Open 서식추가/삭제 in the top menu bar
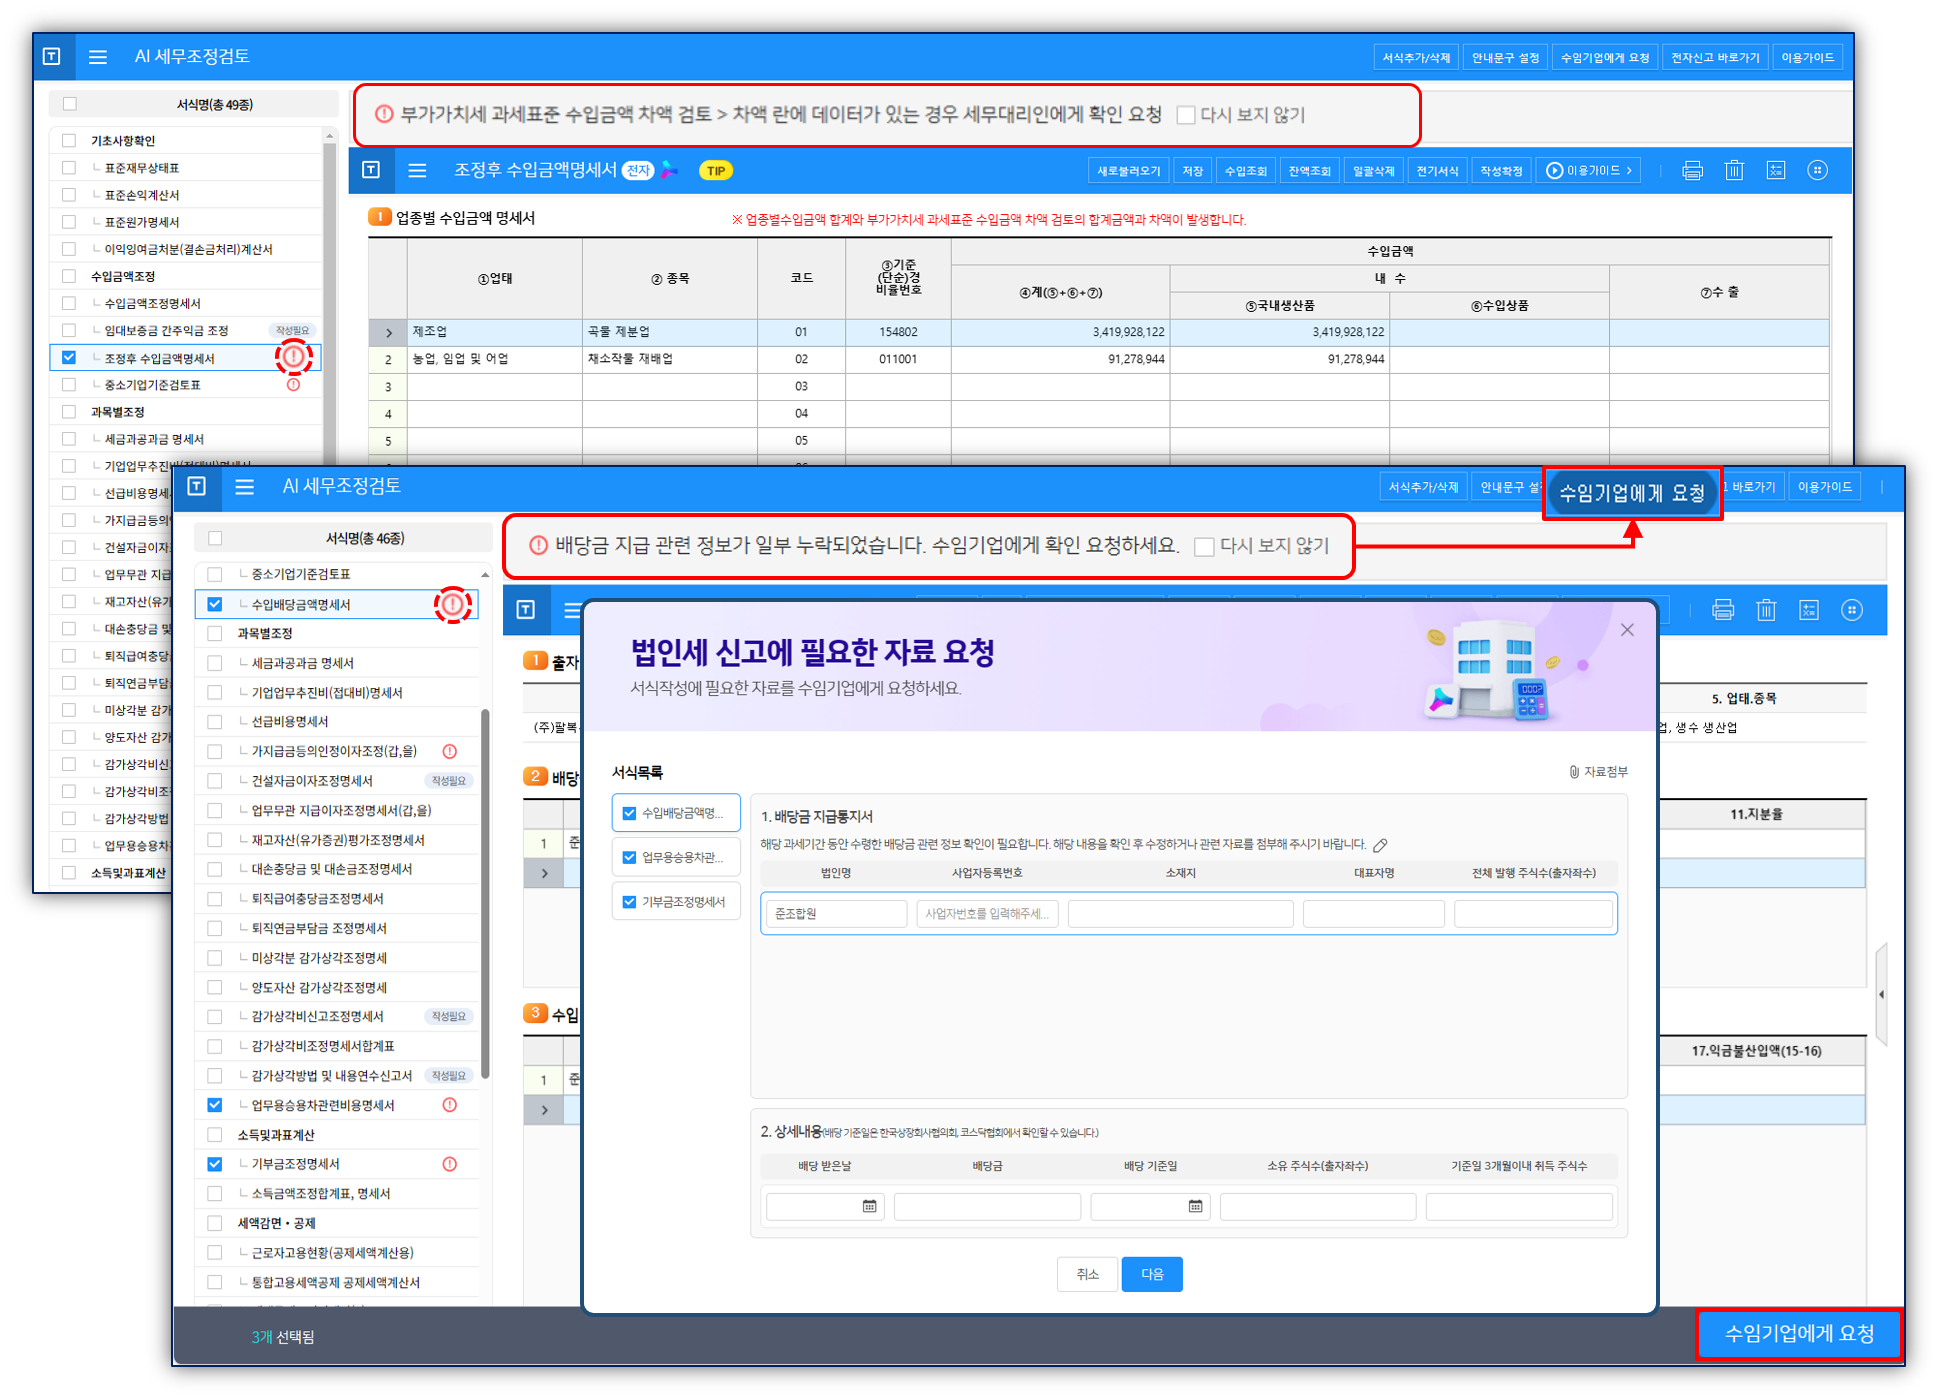The width and height of the screenshot is (1938, 1399). [x=1416, y=58]
